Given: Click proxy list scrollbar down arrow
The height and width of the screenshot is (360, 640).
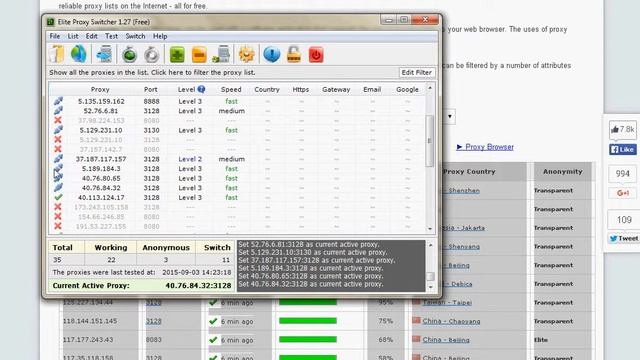Looking at the screenshot, I should pos(430,229).
